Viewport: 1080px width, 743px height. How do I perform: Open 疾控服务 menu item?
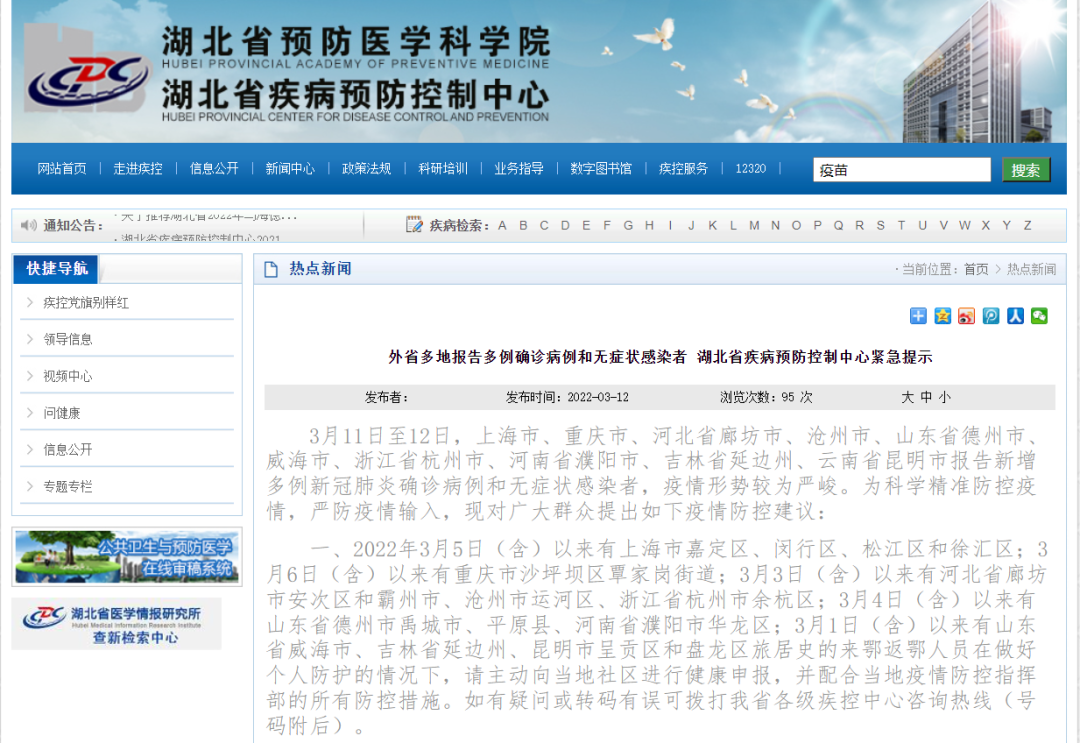pyautogui.click(x=683, y=169)
